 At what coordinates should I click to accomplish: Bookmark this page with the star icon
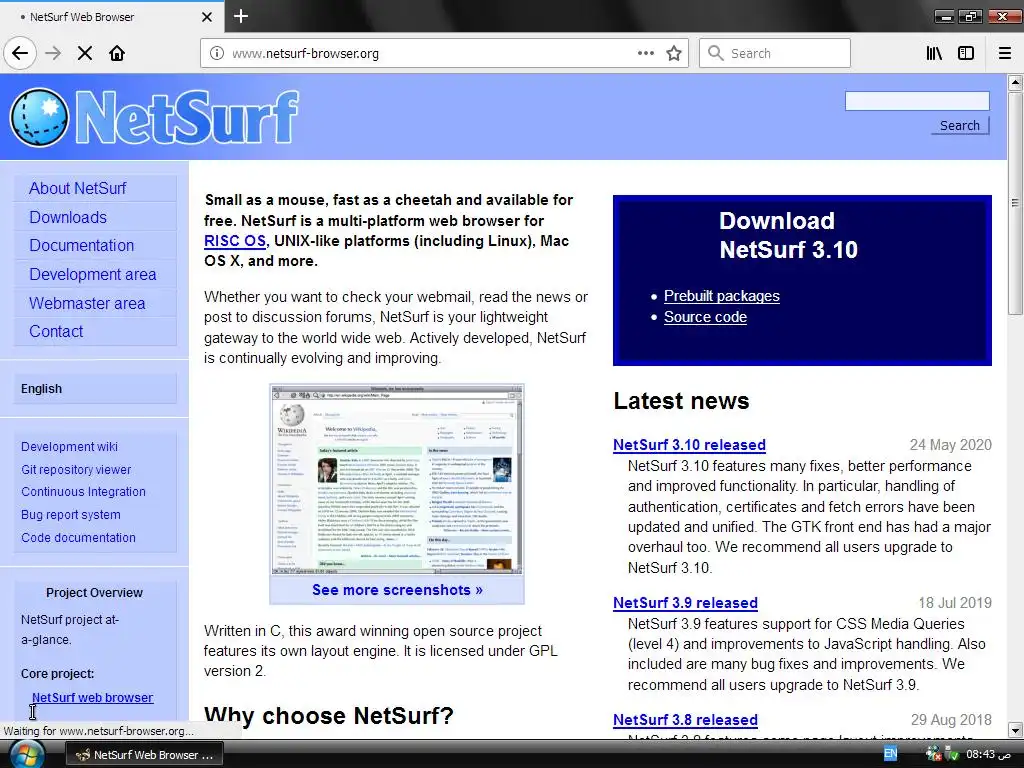coord(674,53)
